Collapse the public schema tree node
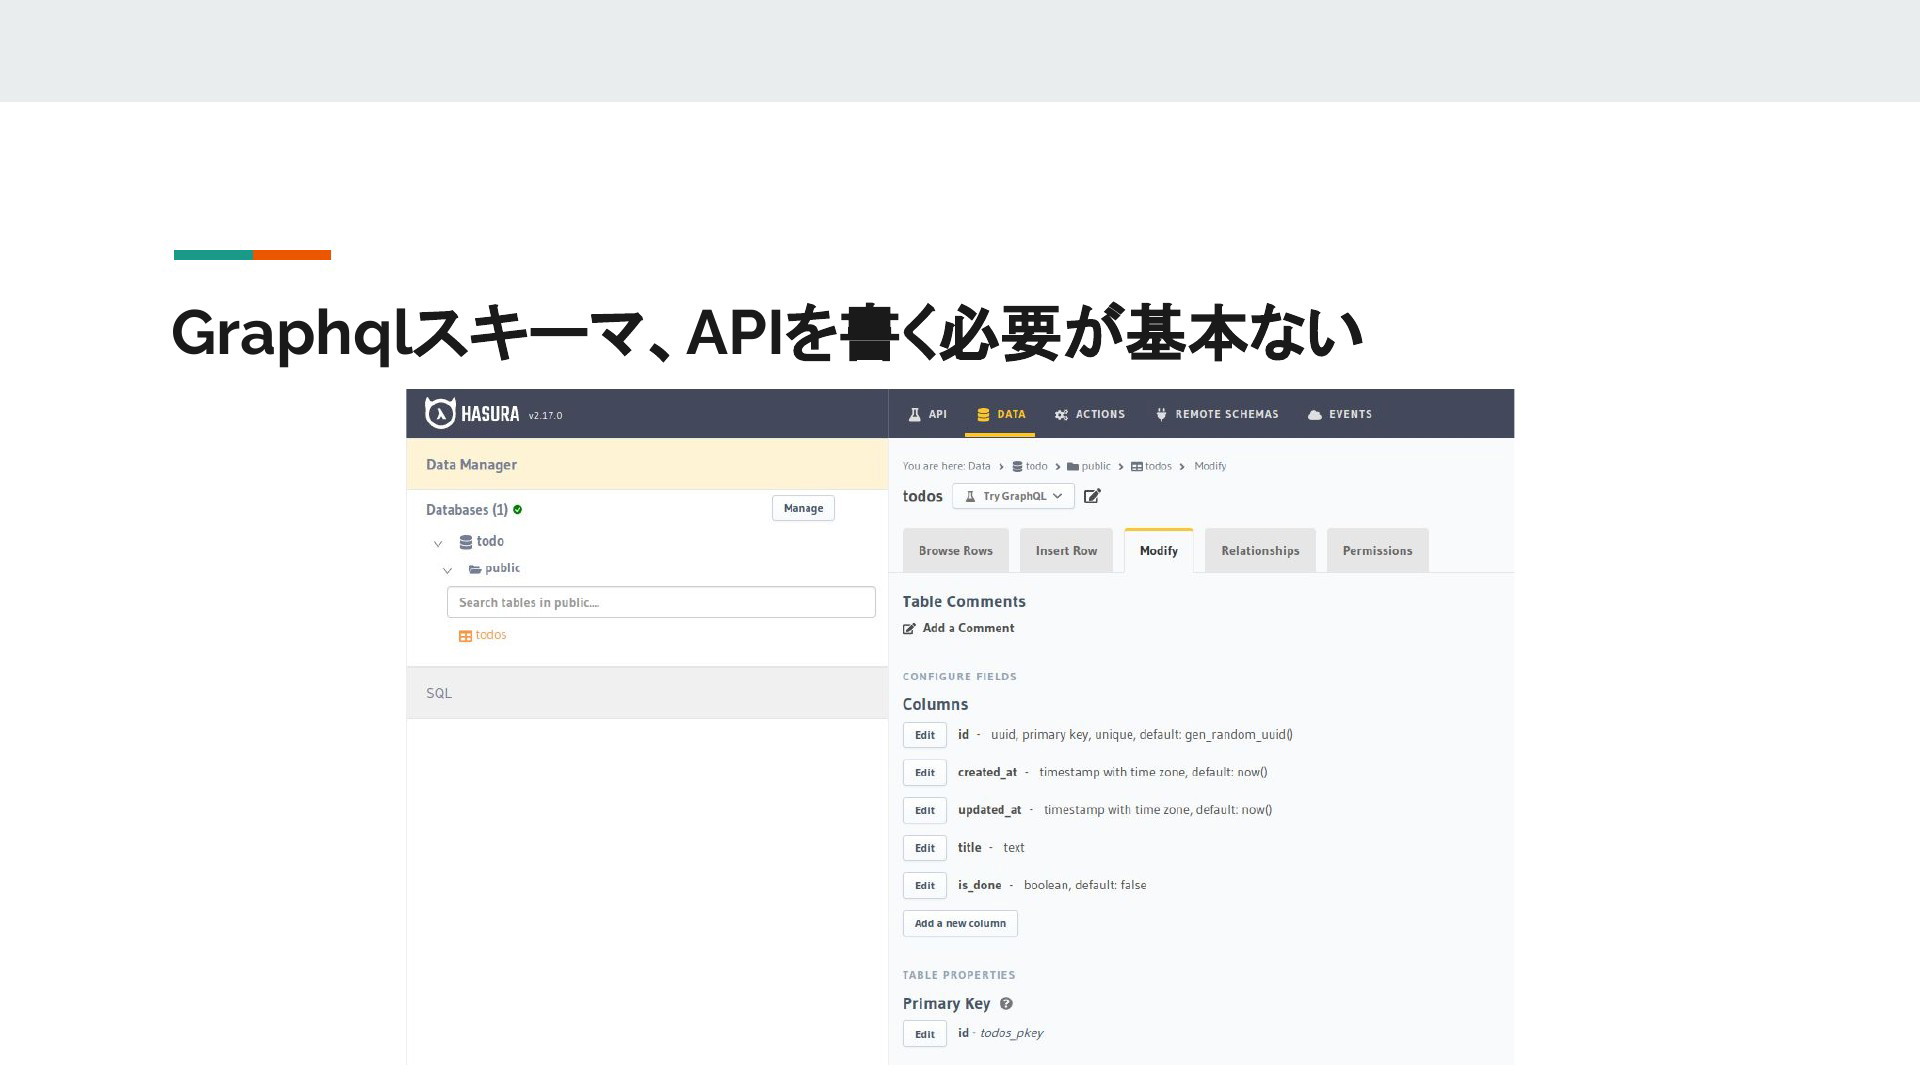 pyautogui.click(x=447, y=570)
